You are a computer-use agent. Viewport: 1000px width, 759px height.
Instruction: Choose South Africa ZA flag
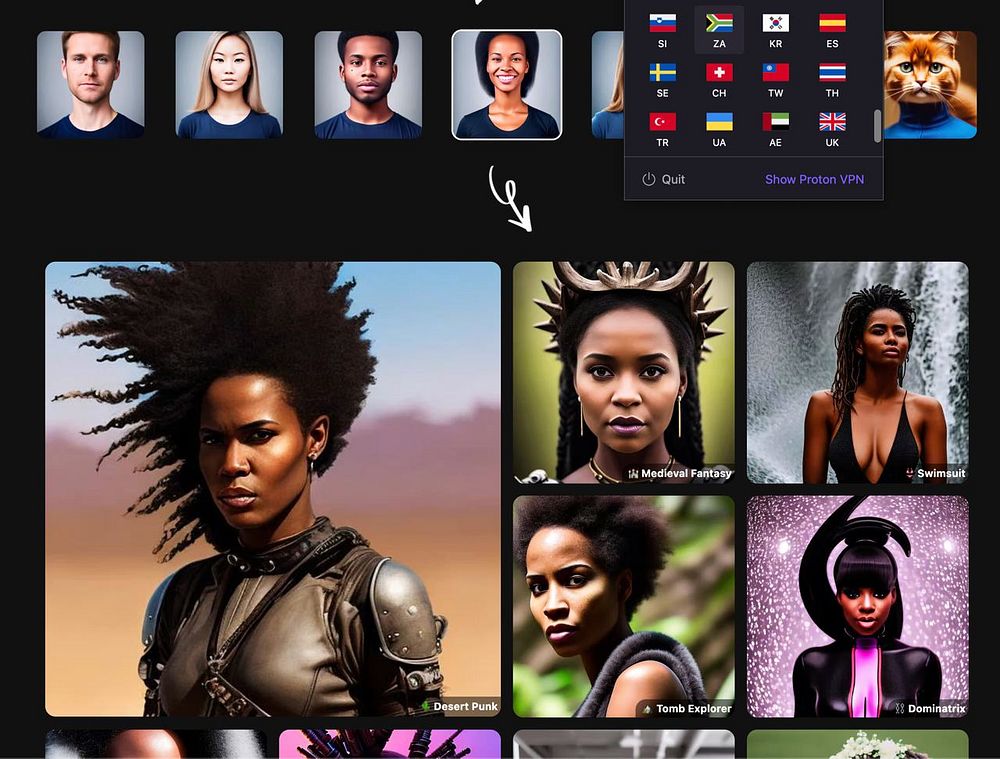pyautogui.click(x=719, y=23)
